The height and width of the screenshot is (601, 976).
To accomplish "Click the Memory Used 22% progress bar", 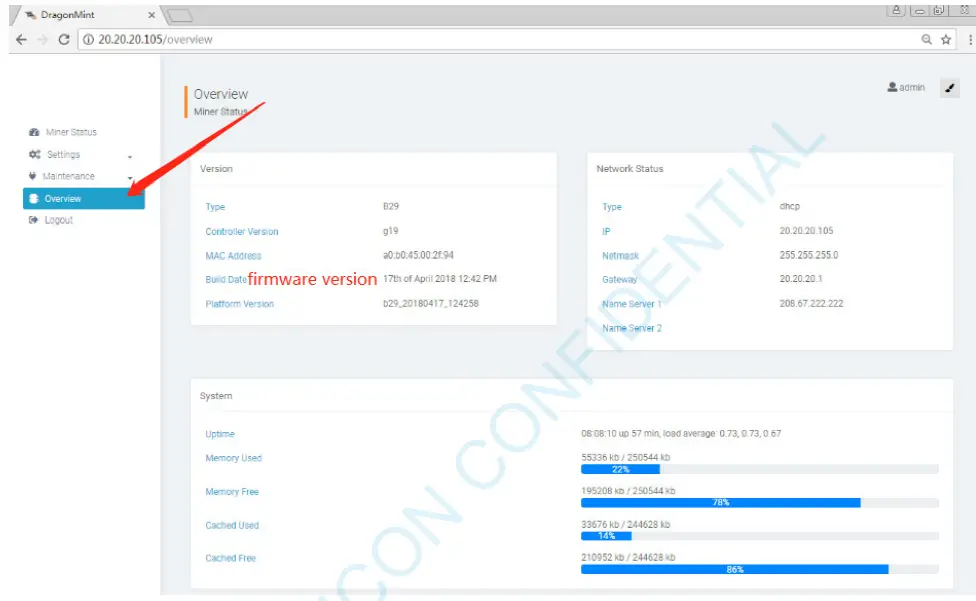I will [760, 469].
